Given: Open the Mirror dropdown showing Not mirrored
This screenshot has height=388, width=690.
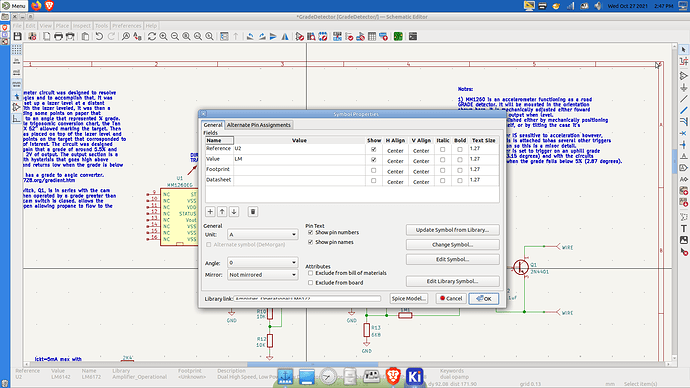Looking at the screenshot, I should tap(263, 275).
